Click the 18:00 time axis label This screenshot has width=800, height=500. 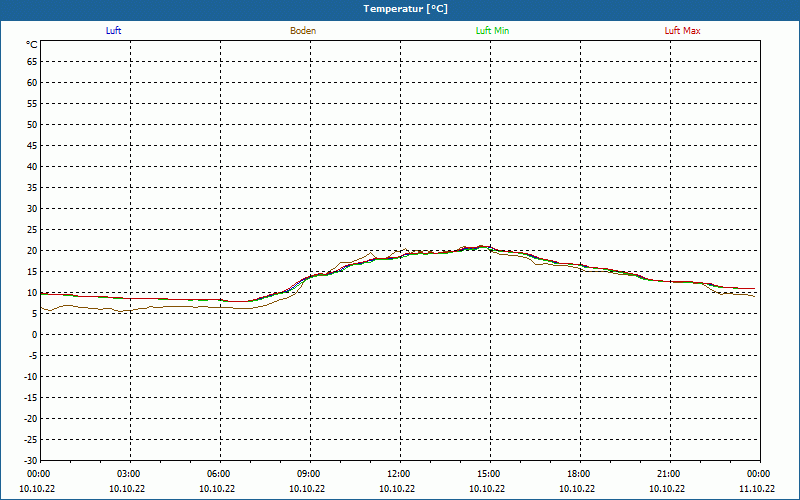point(578,474)
